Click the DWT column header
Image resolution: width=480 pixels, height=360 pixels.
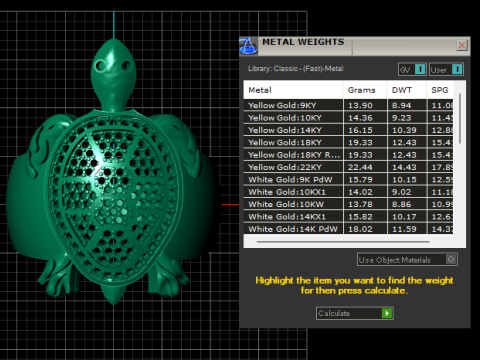407,90
